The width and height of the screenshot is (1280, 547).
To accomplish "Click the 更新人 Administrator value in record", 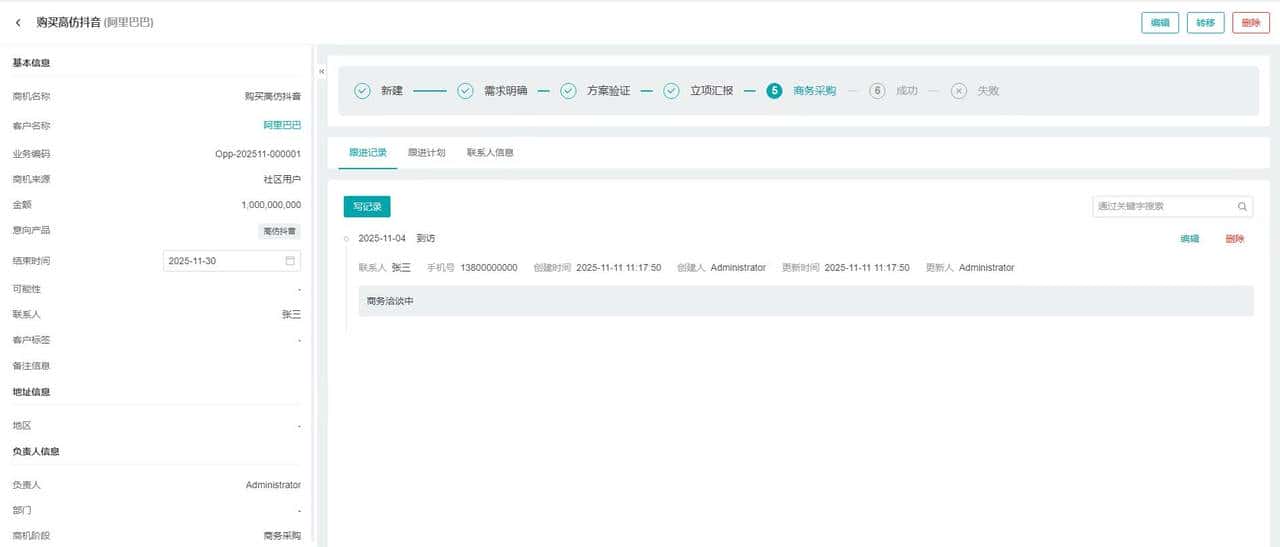I will (987, 268).
